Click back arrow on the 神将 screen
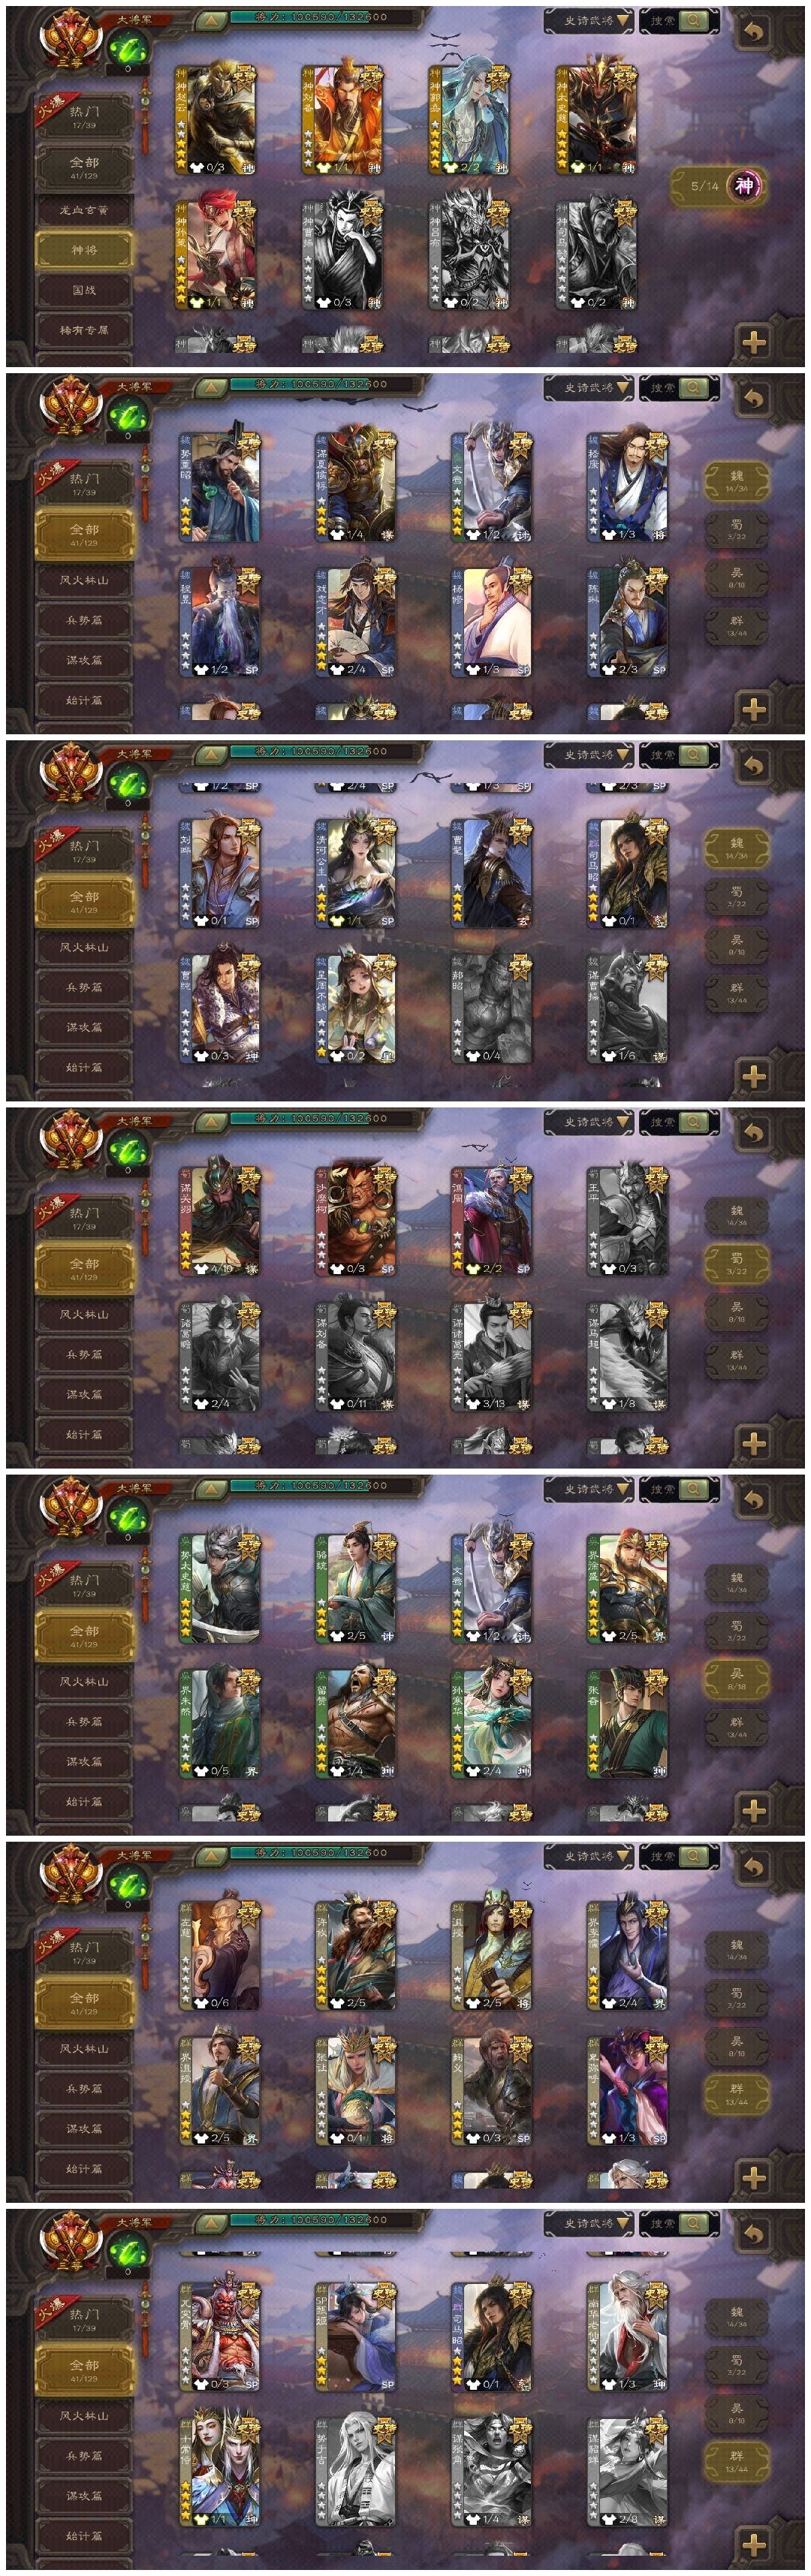Image resolution: width=811 pixels, height=2576 pixels. click(754, 31)
